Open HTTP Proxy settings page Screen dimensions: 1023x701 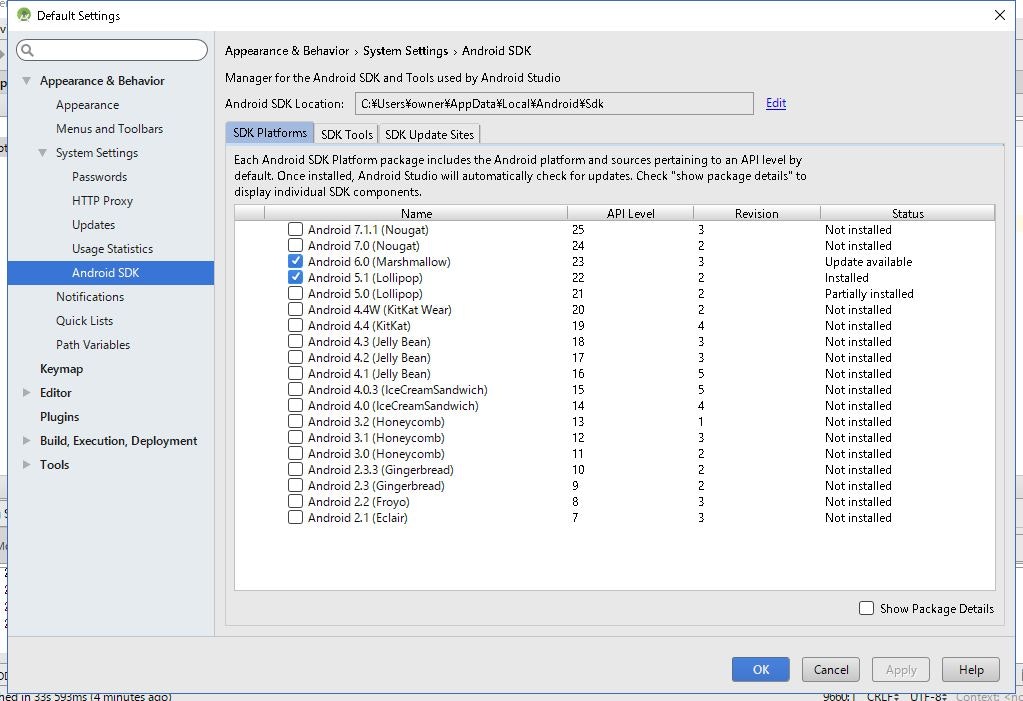coord(102,201)
